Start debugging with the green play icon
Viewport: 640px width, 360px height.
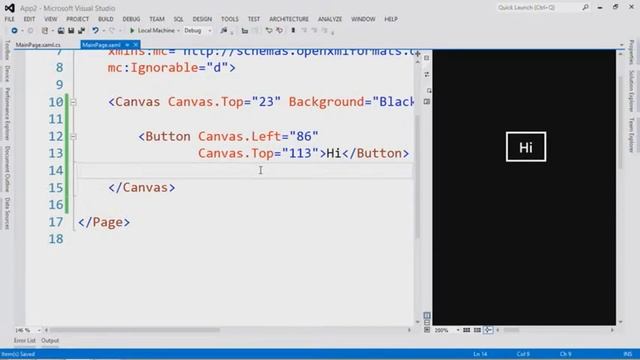coord(132,31)
